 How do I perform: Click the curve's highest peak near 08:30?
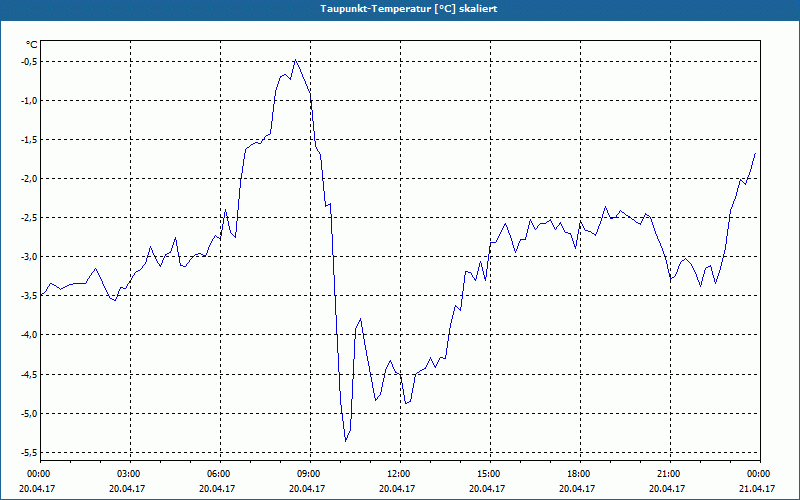pos(295,60)
